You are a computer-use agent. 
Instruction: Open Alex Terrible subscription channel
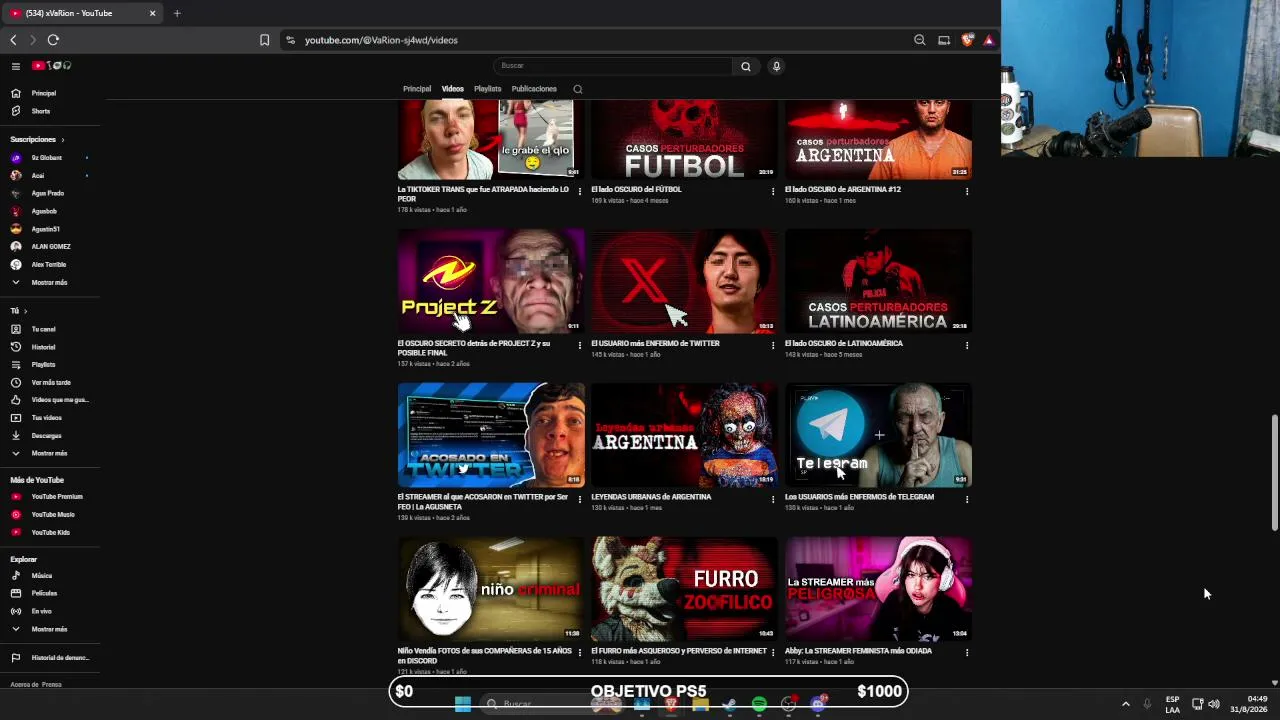(x=50, y=264)
